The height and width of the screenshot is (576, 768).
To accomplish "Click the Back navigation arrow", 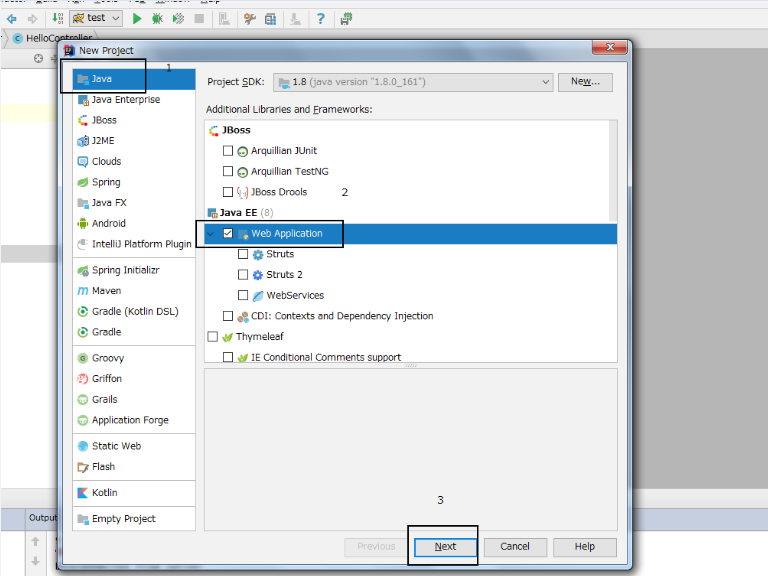I will tap(12, 19).
